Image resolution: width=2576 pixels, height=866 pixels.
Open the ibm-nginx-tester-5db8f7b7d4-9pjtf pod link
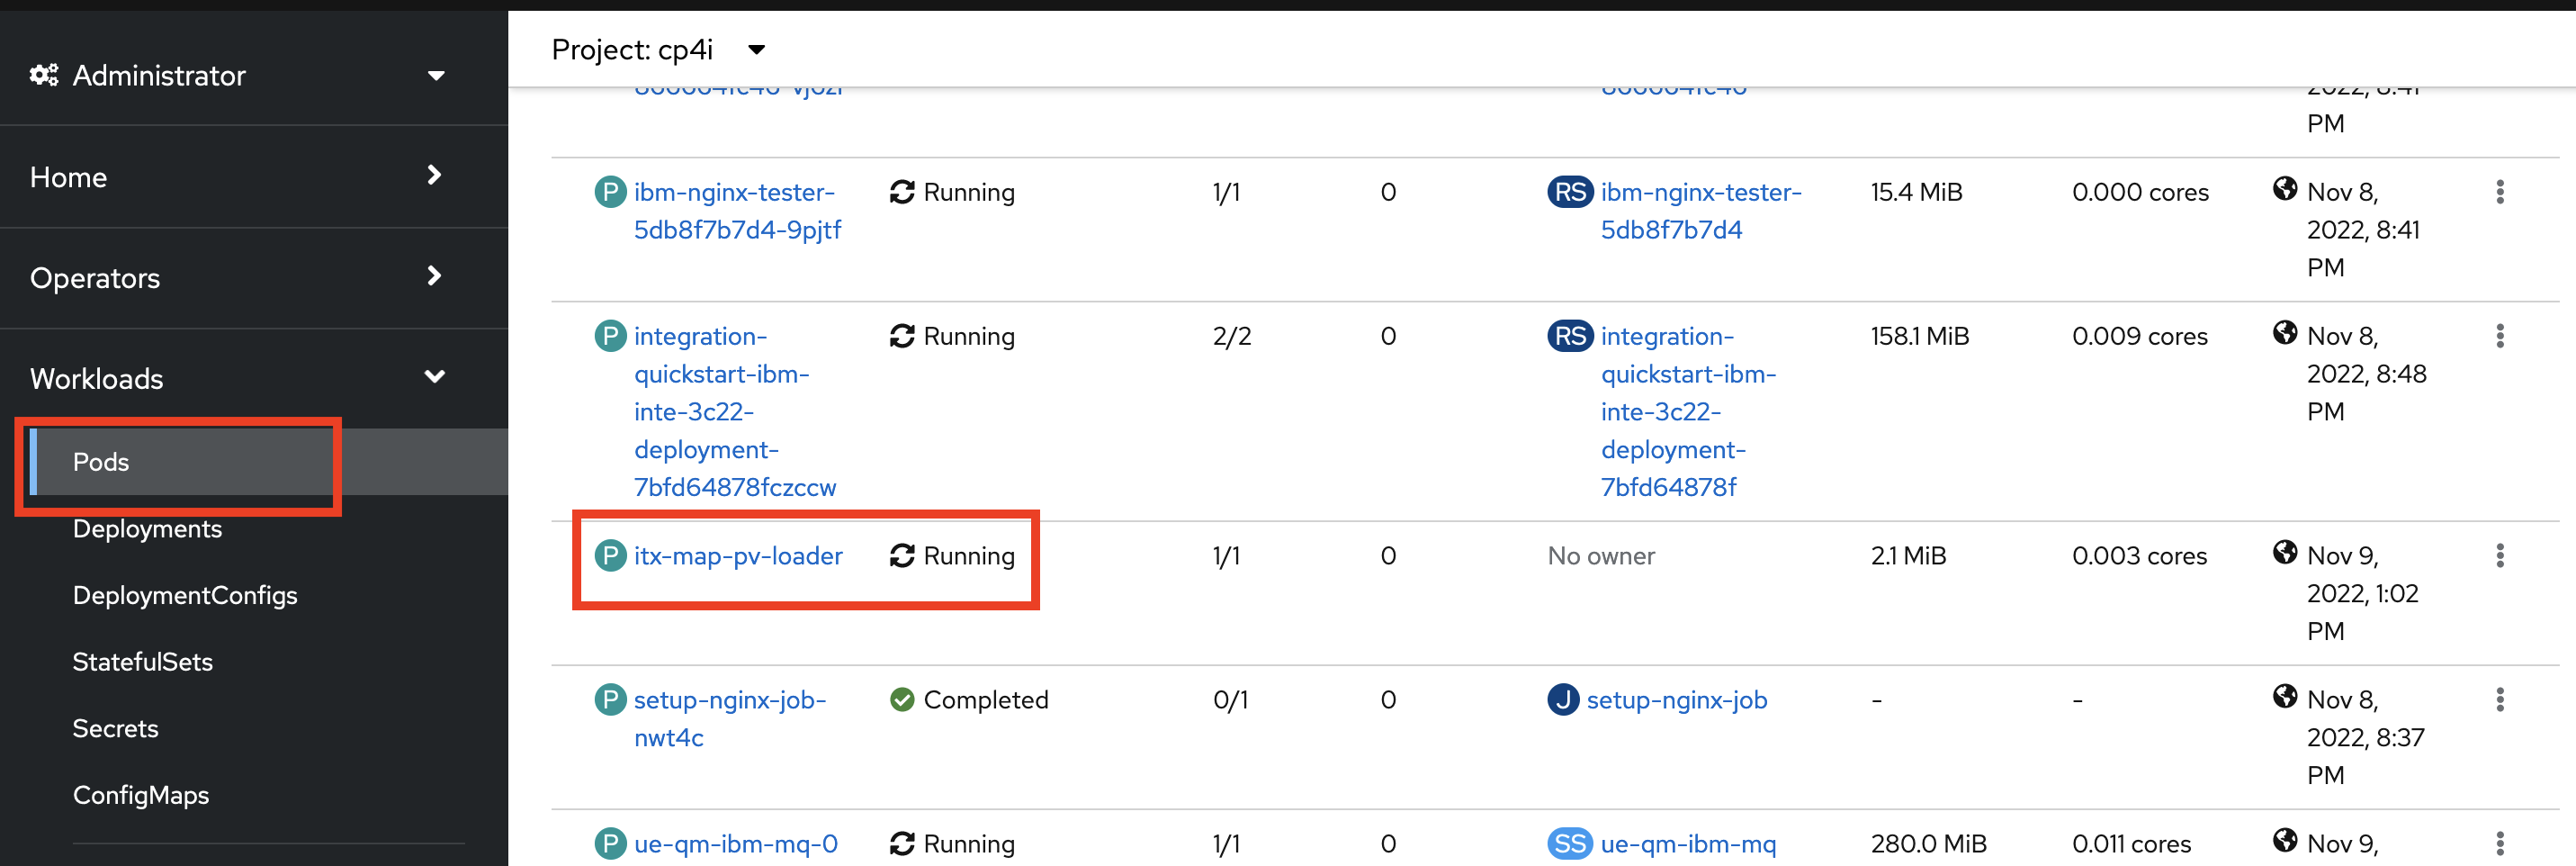(x=737, y=211)
